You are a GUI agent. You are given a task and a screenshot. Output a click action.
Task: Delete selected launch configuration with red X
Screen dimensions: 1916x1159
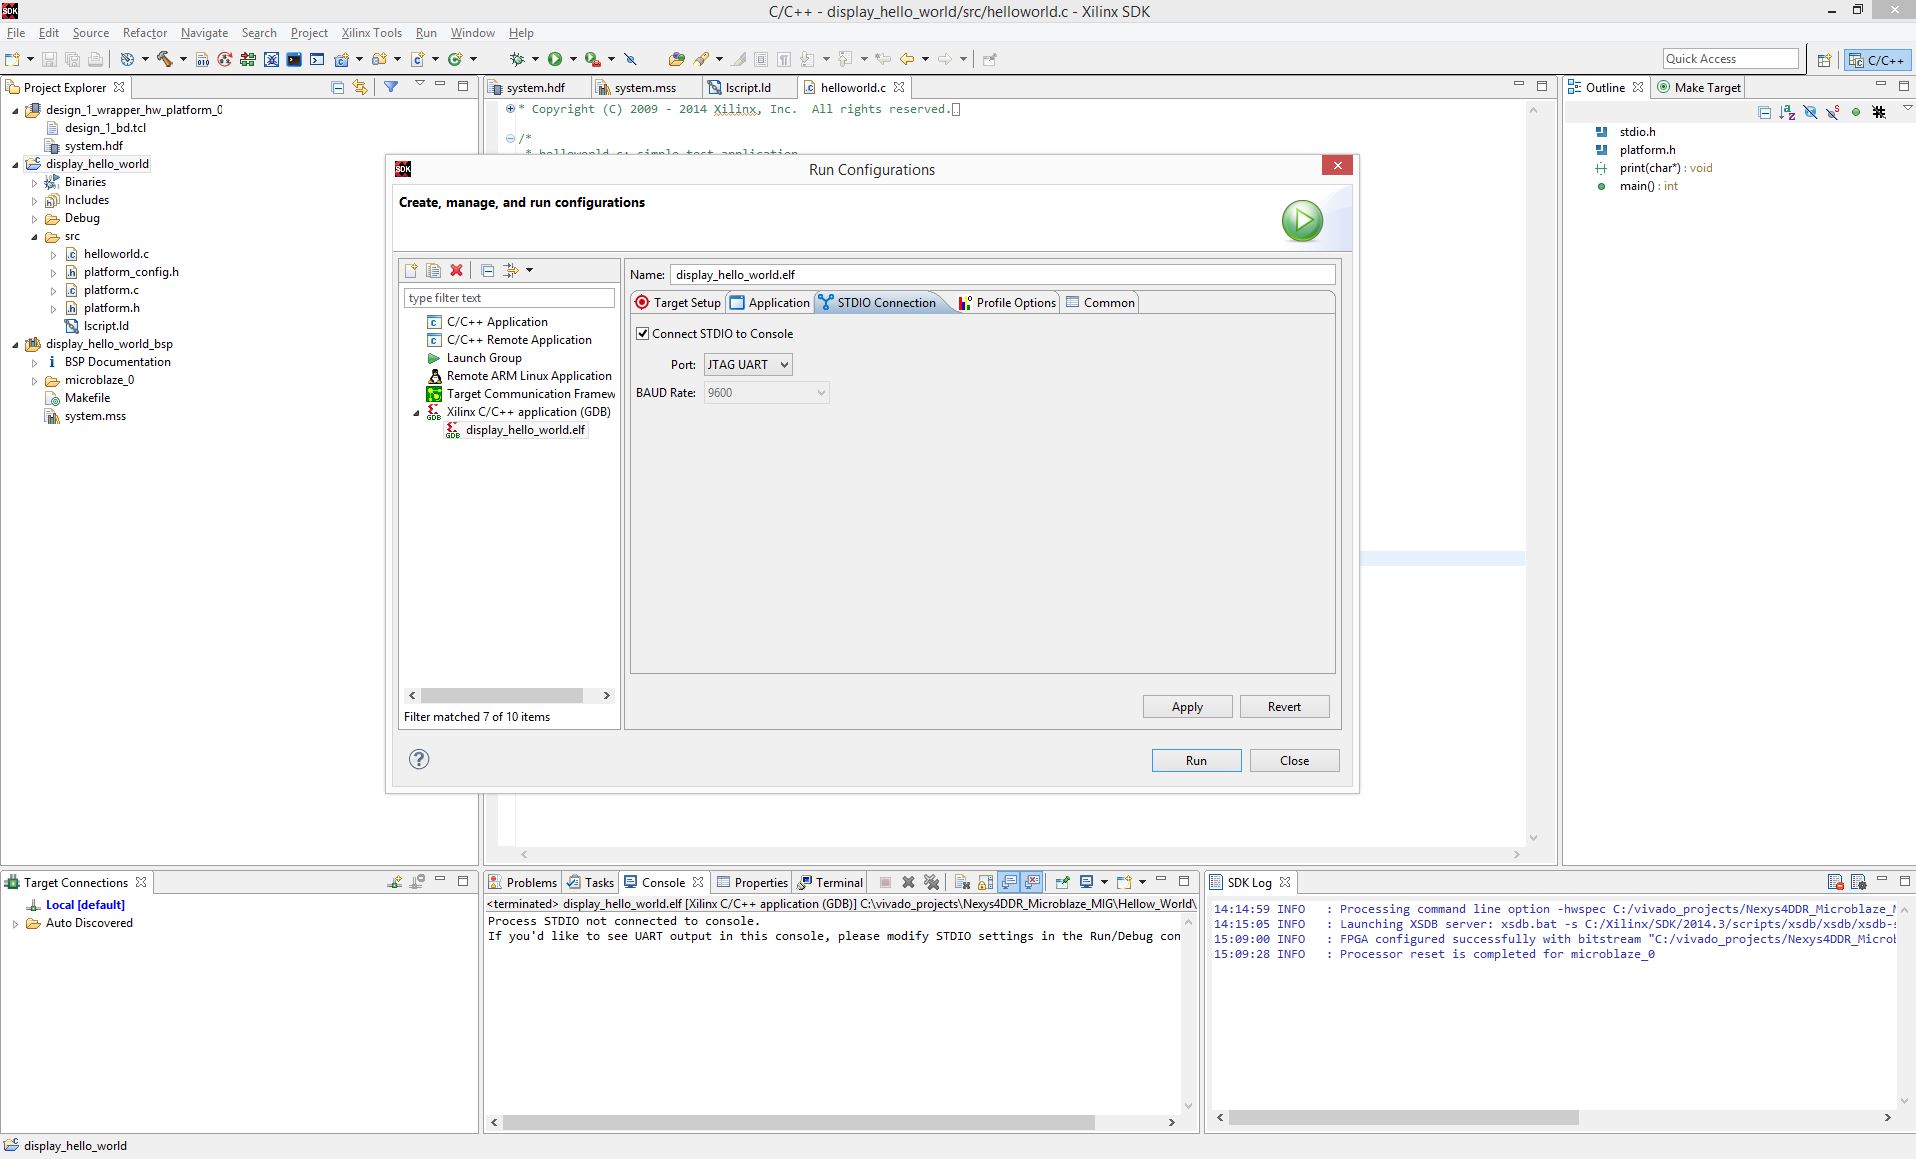pos(457,270)
